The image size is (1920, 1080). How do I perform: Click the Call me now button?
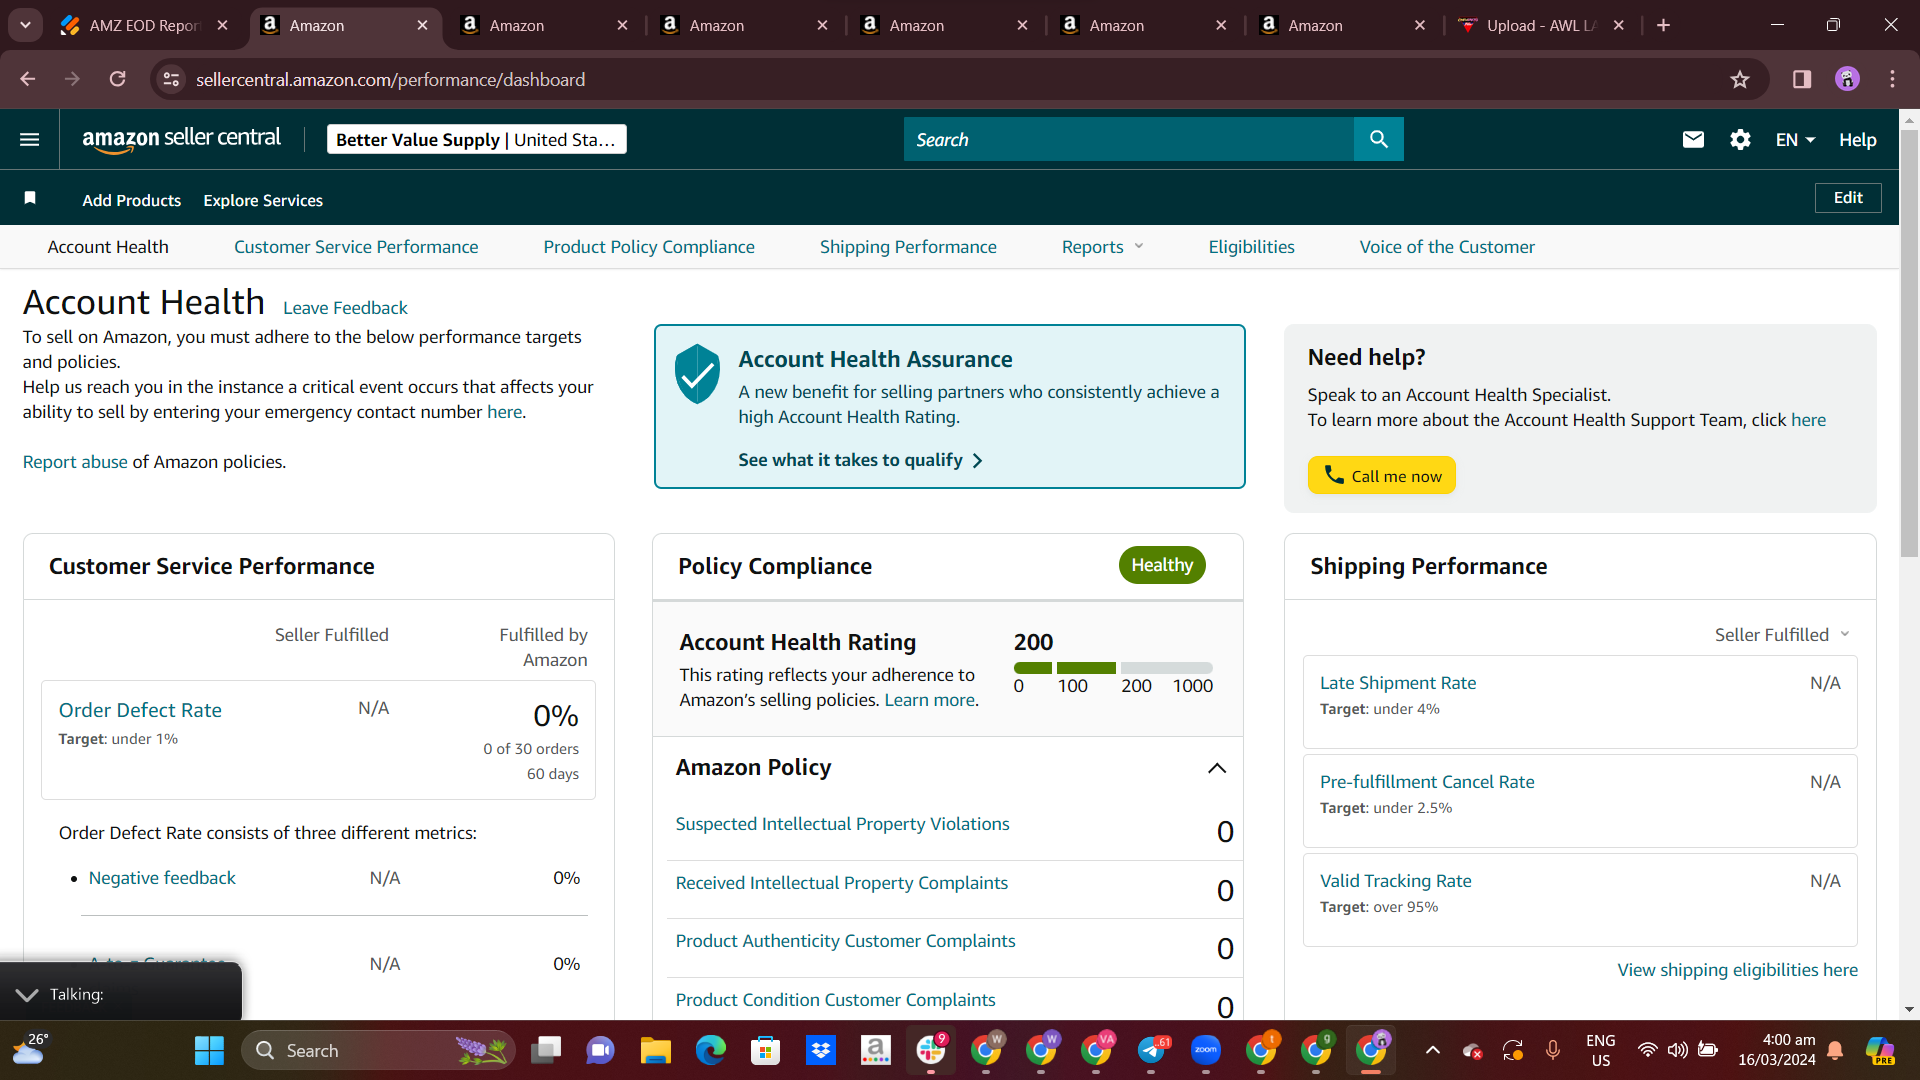point(1382,476)
